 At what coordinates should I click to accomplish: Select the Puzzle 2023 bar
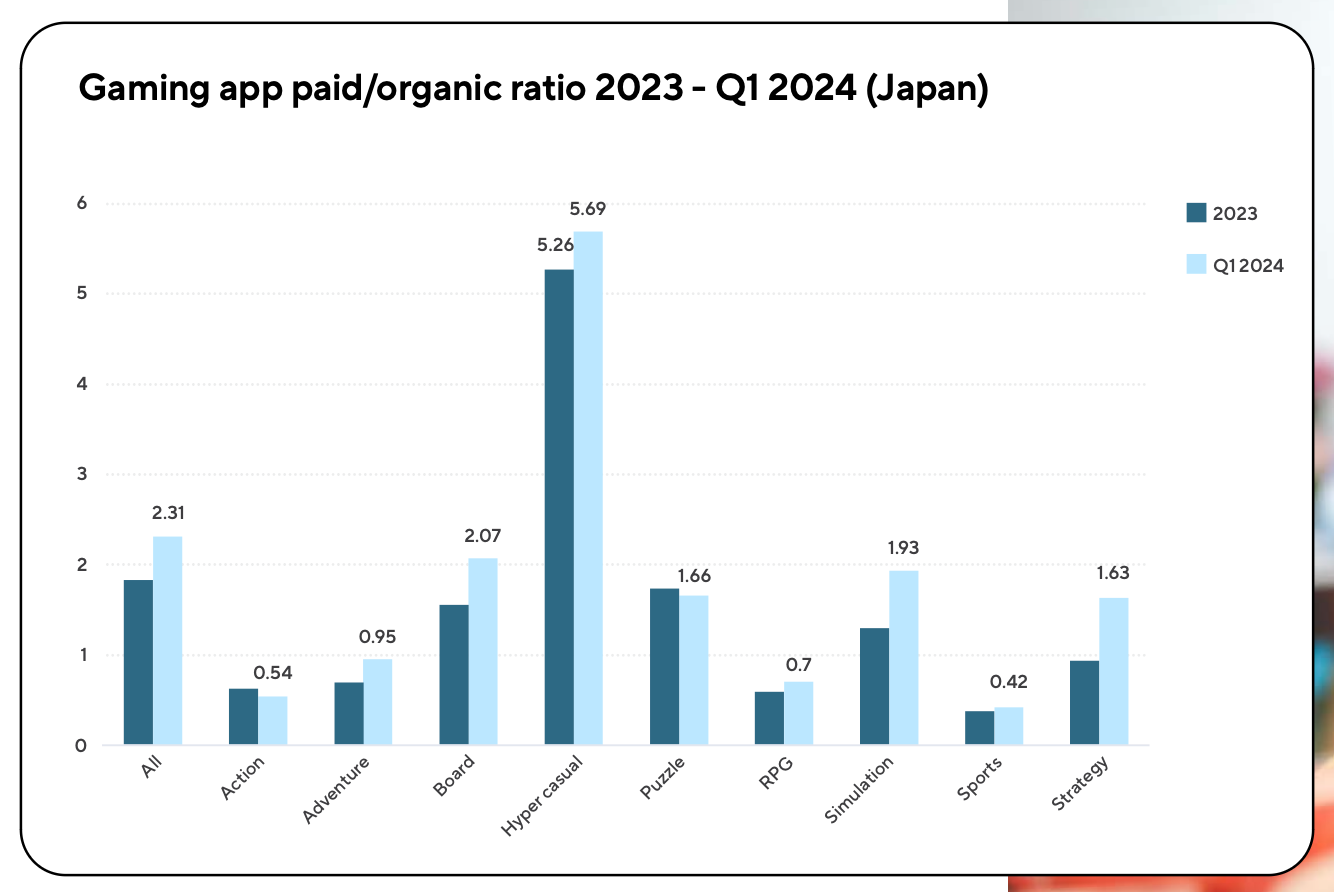664,667
